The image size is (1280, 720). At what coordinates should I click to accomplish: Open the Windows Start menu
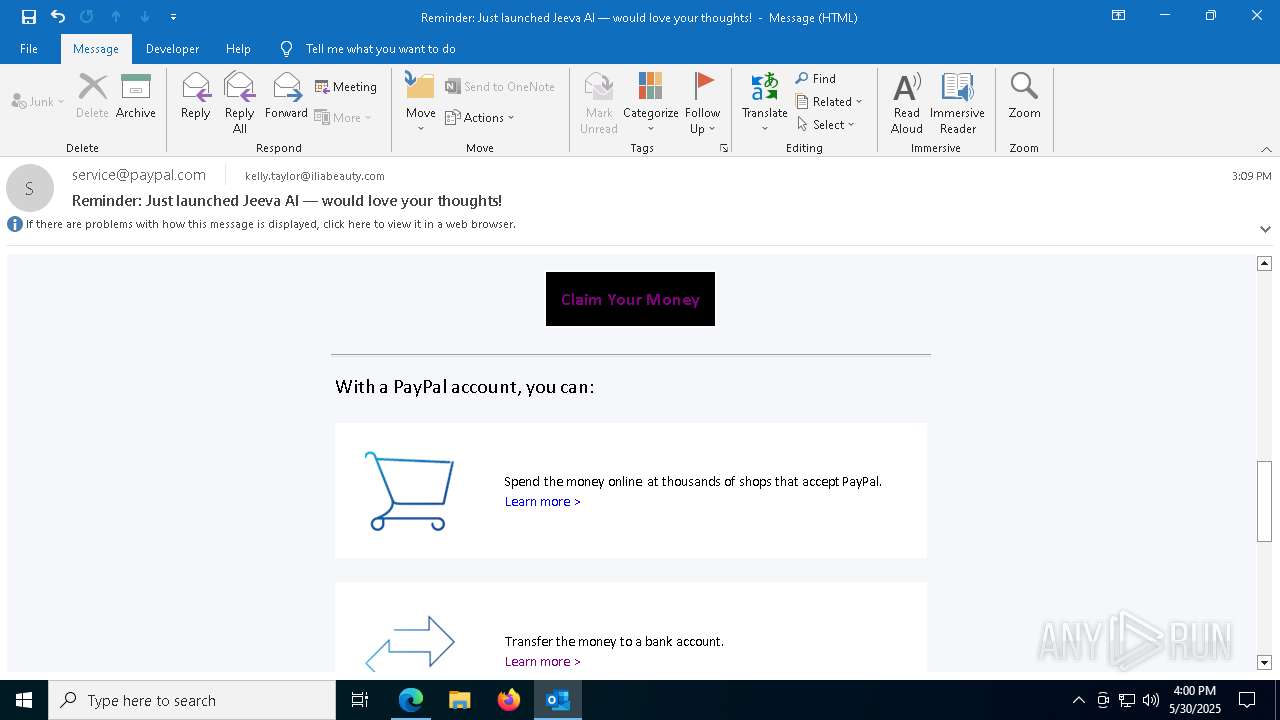pyautogui.click(x=24, y=700)
